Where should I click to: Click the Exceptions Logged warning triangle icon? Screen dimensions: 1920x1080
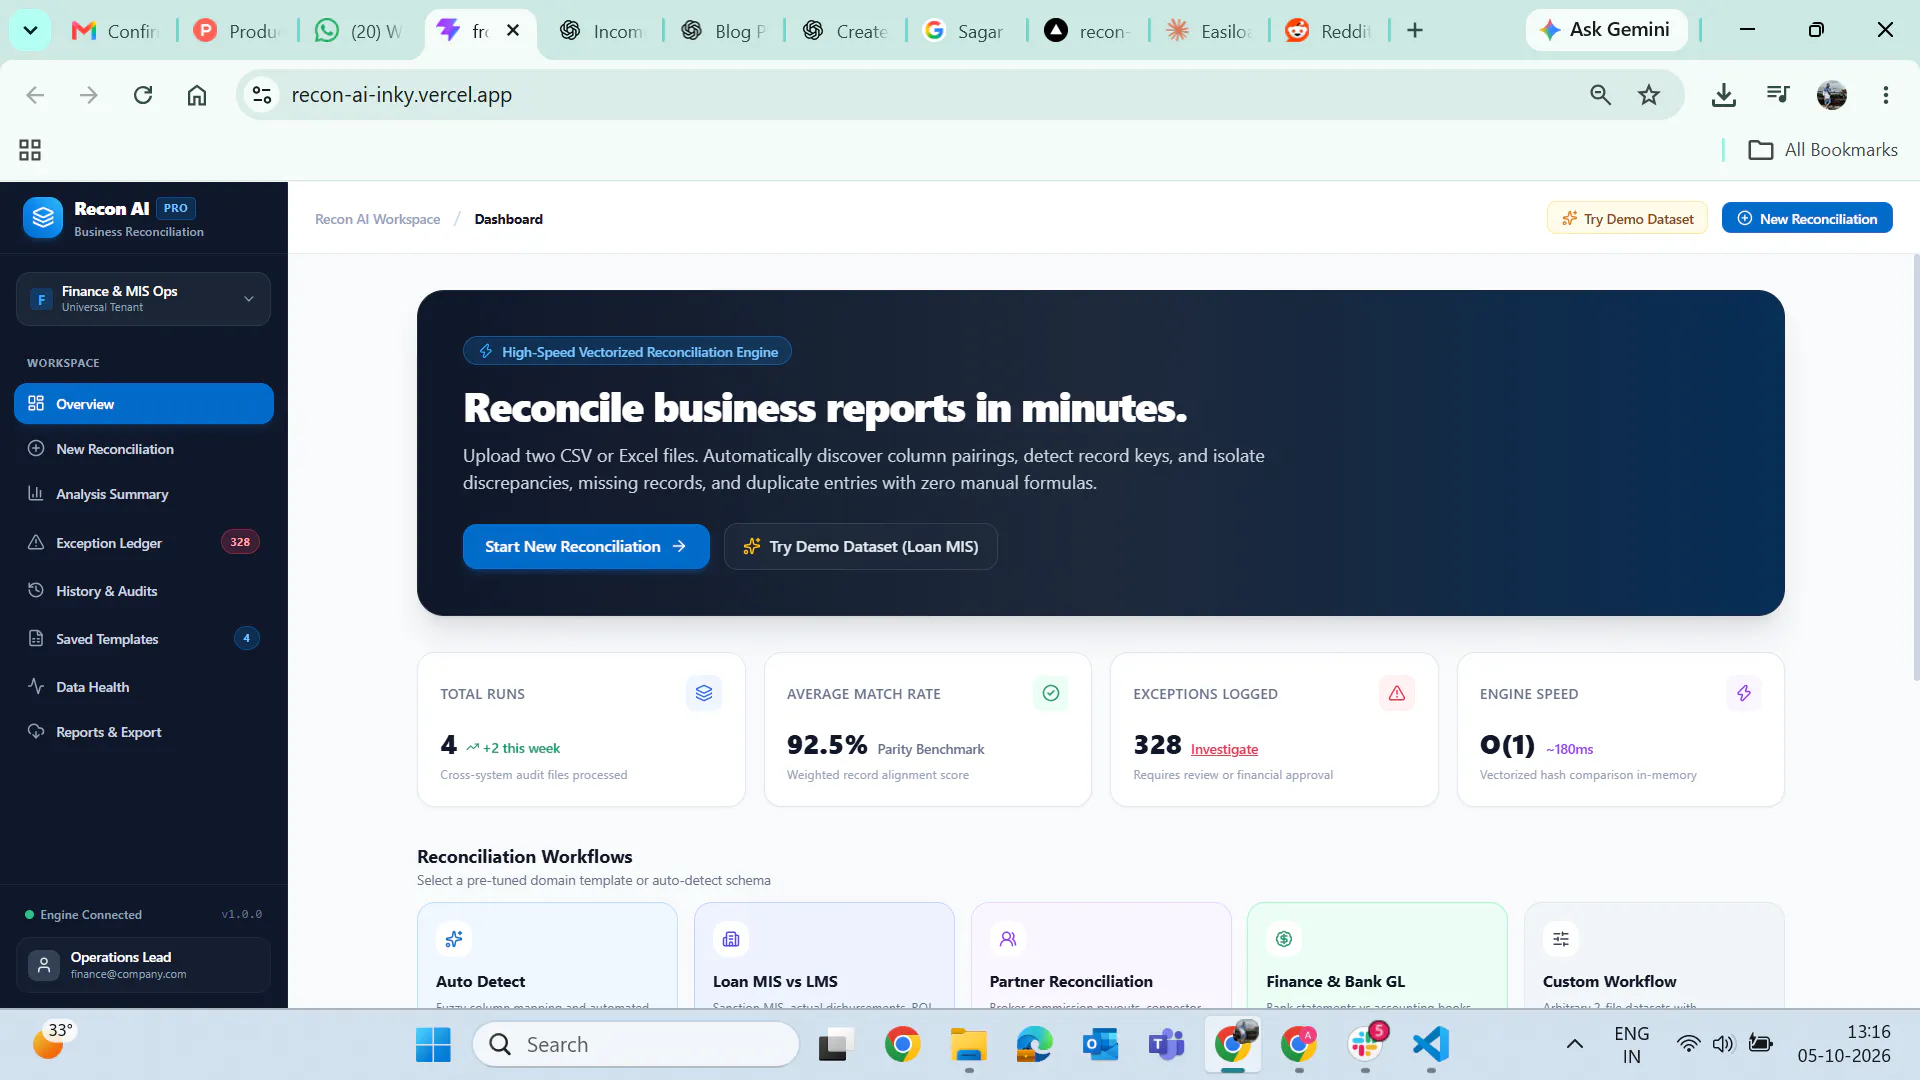[1397, 693]
